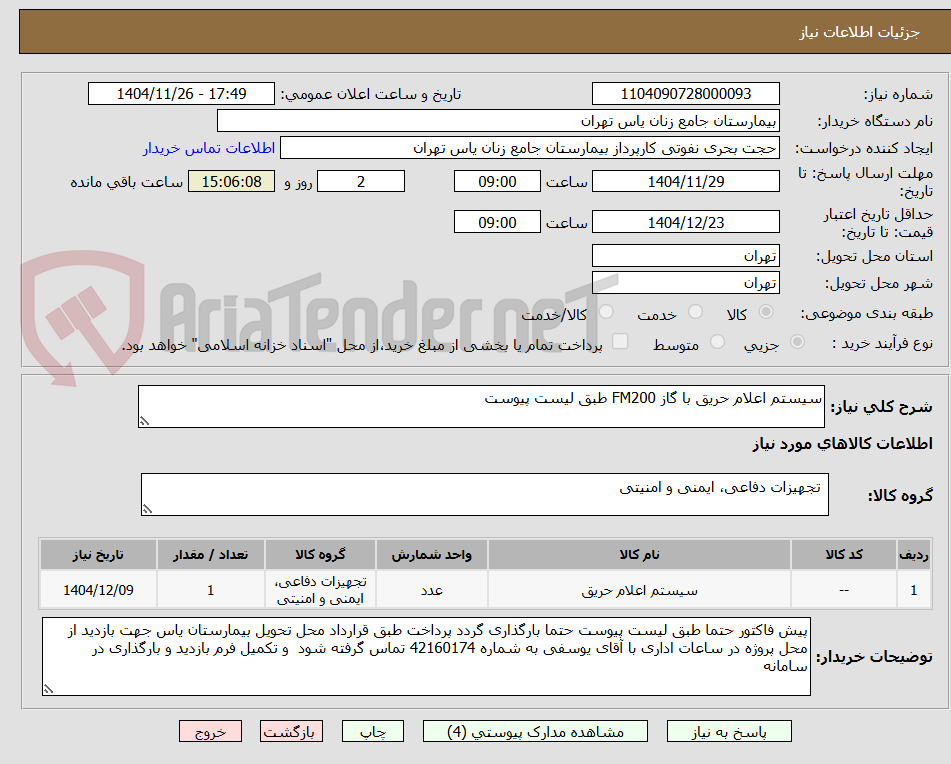Image resolution: width=951 pixels, height=764 pixels.
Task: Select the کالا radio button
Action: click(766, 312)
